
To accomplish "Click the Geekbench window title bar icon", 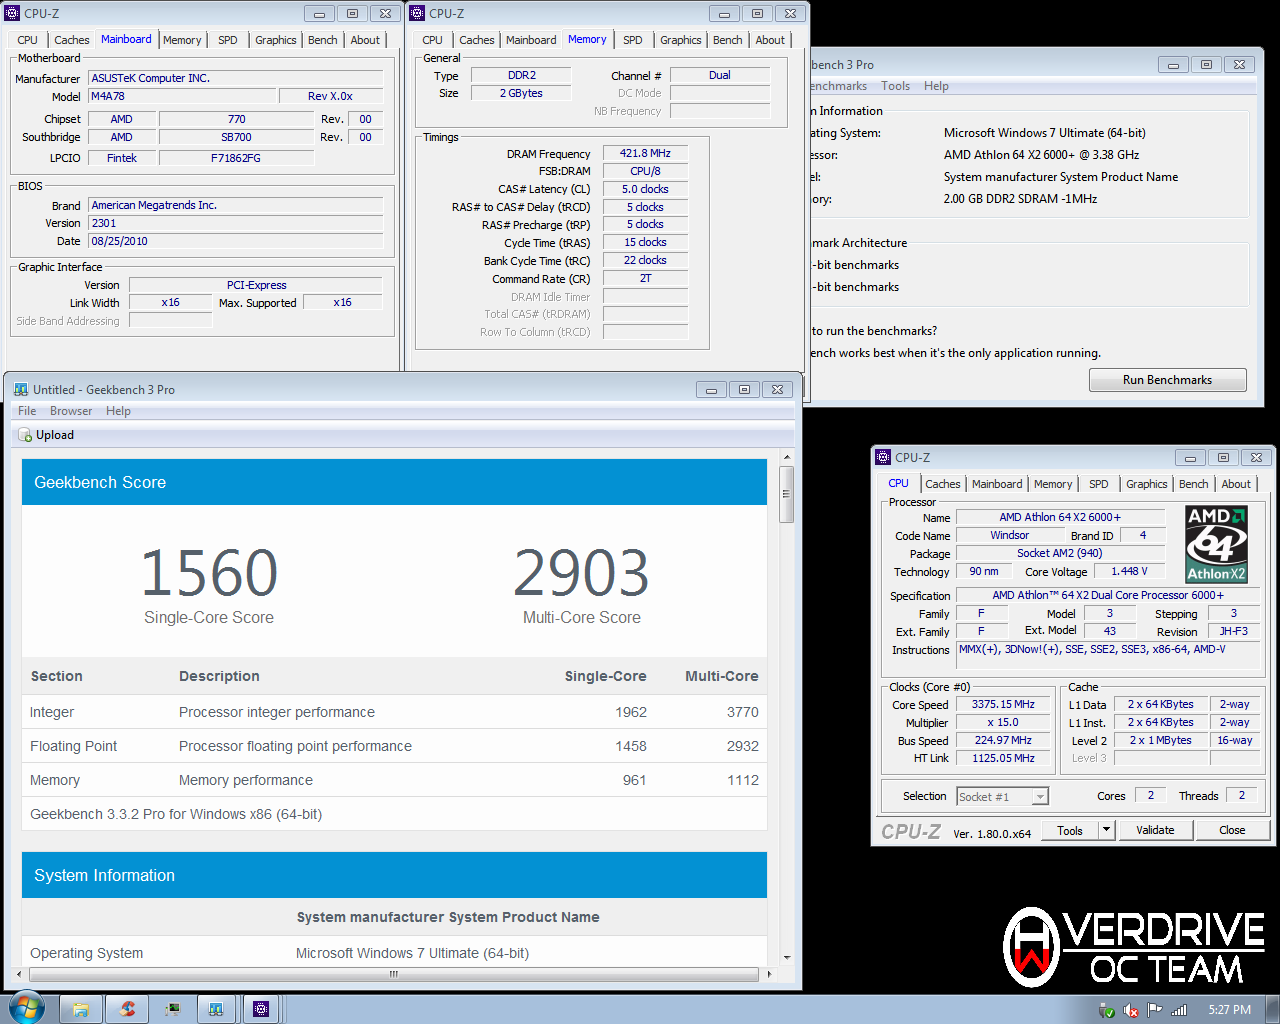I will 21,390.
